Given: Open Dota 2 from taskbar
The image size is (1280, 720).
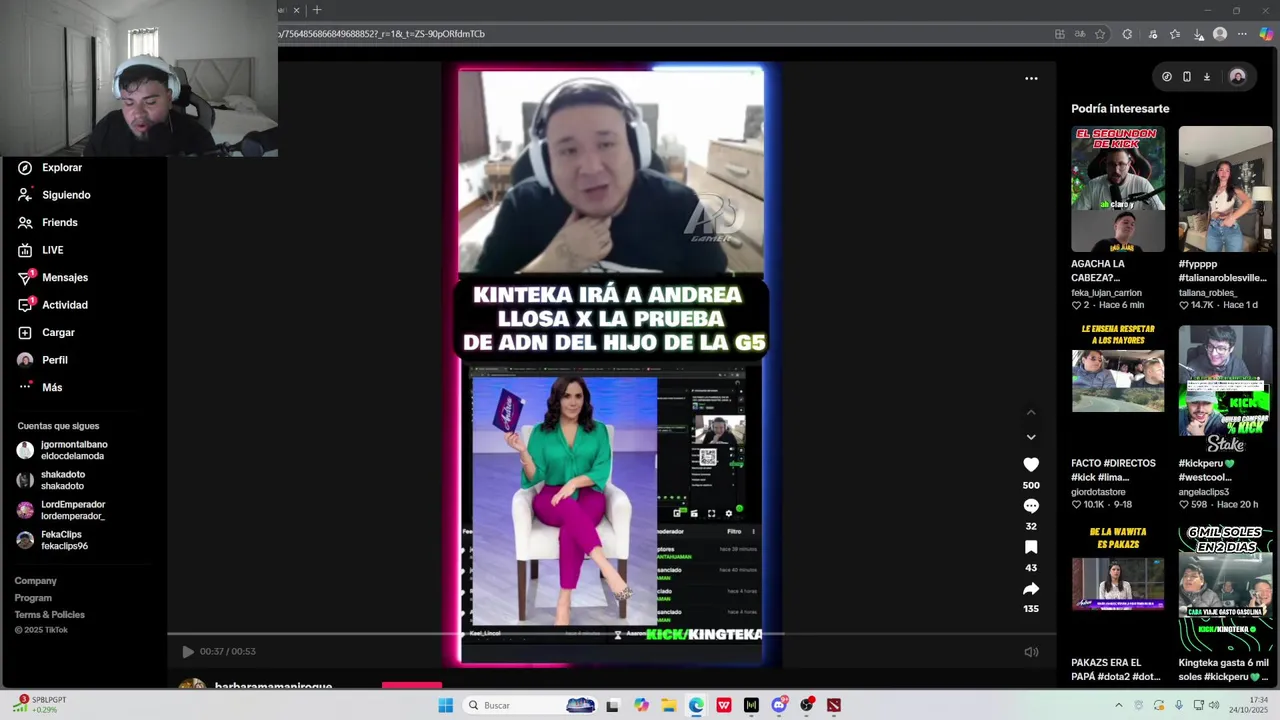Looking at the screenshot, I should point(834,706).
